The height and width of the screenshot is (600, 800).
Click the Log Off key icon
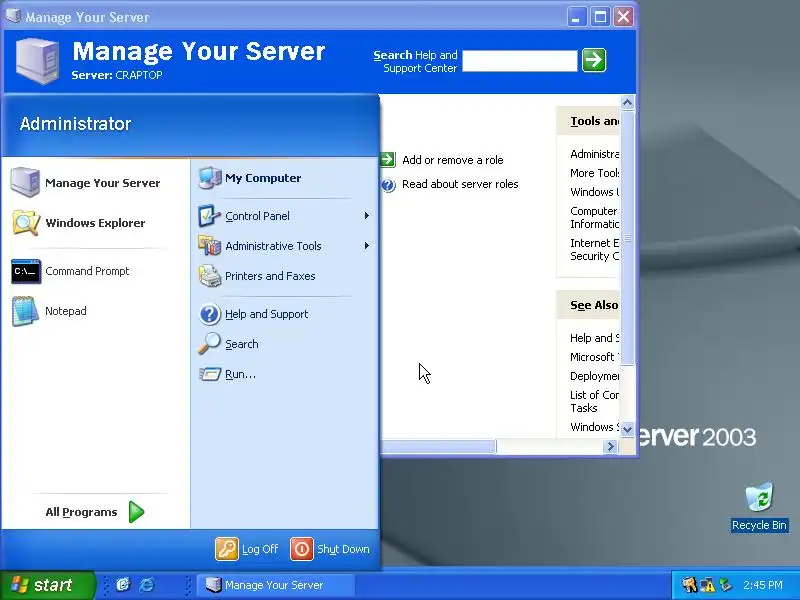[x=227, y=549]
